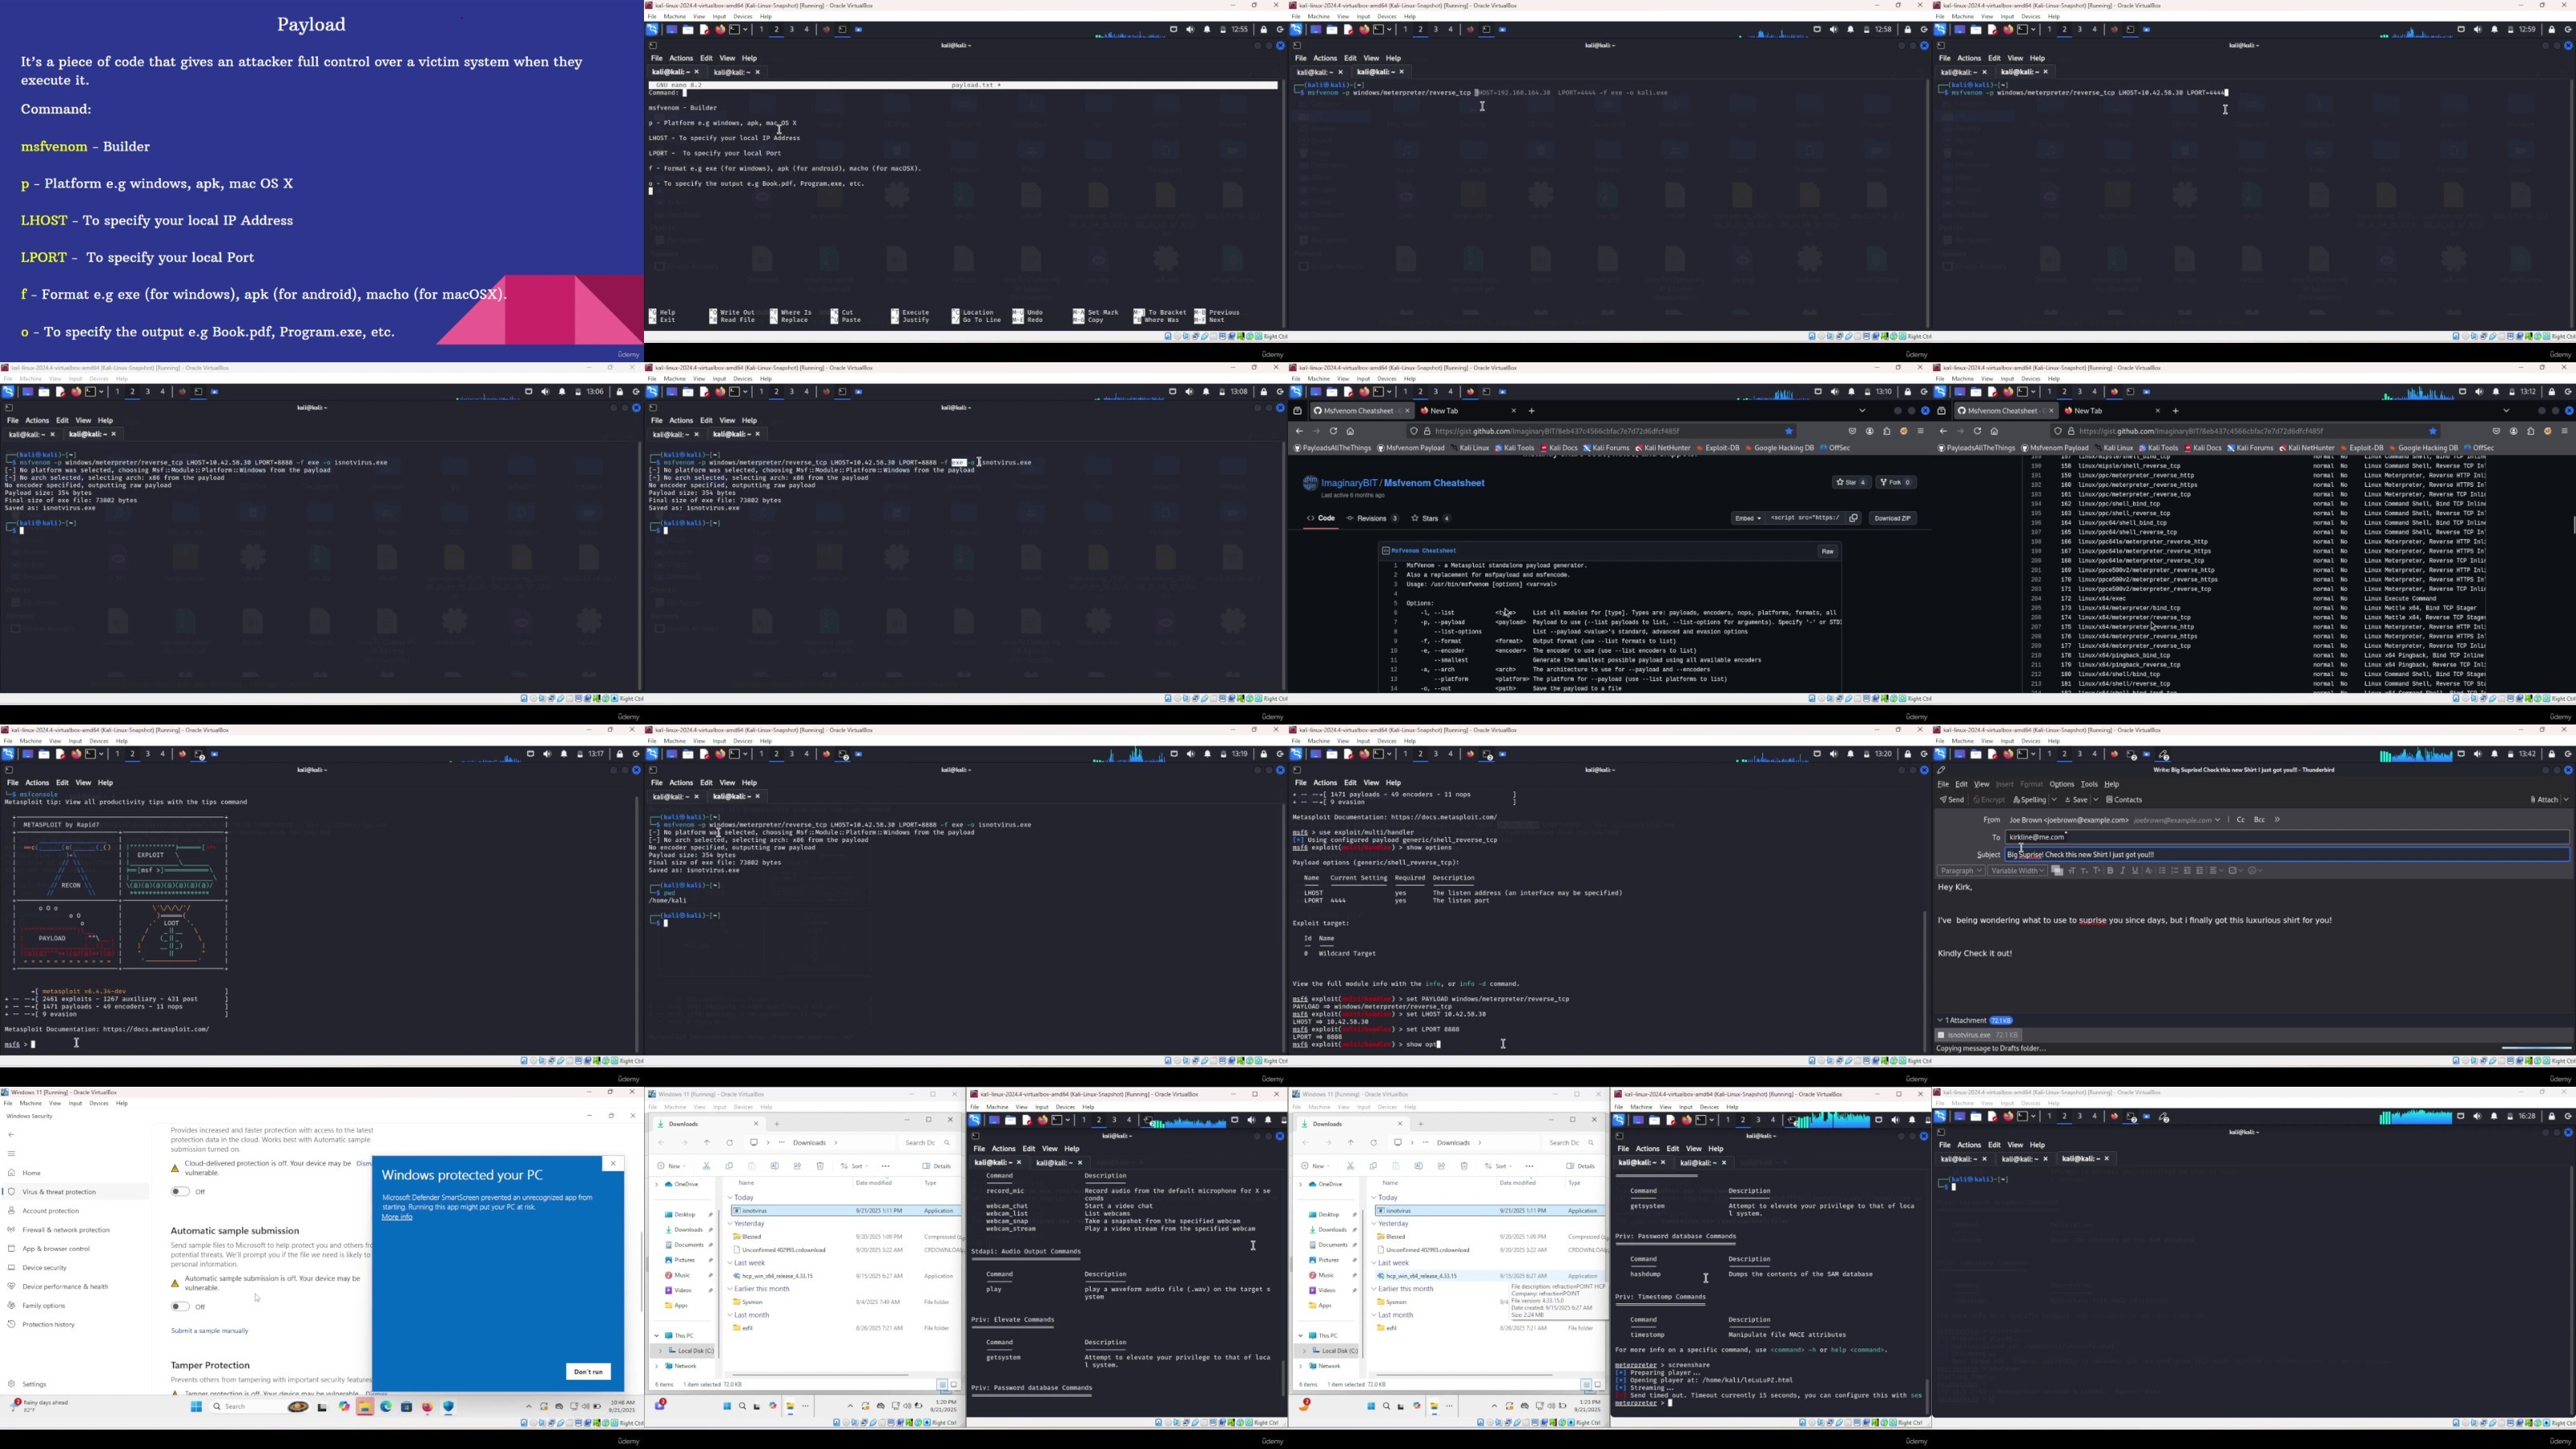This screenshot has width=2576, height=1449.
Task: Apply Underline formatting in Thunderbird message toolbar
Action: click(2135, 871)
